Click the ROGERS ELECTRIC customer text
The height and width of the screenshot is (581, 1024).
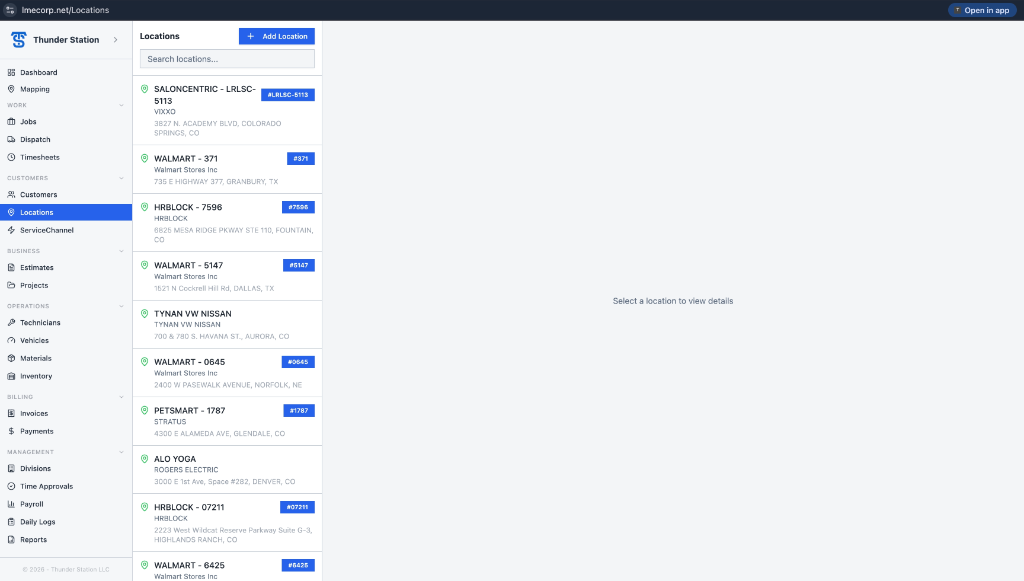click(x=186, y=469)
